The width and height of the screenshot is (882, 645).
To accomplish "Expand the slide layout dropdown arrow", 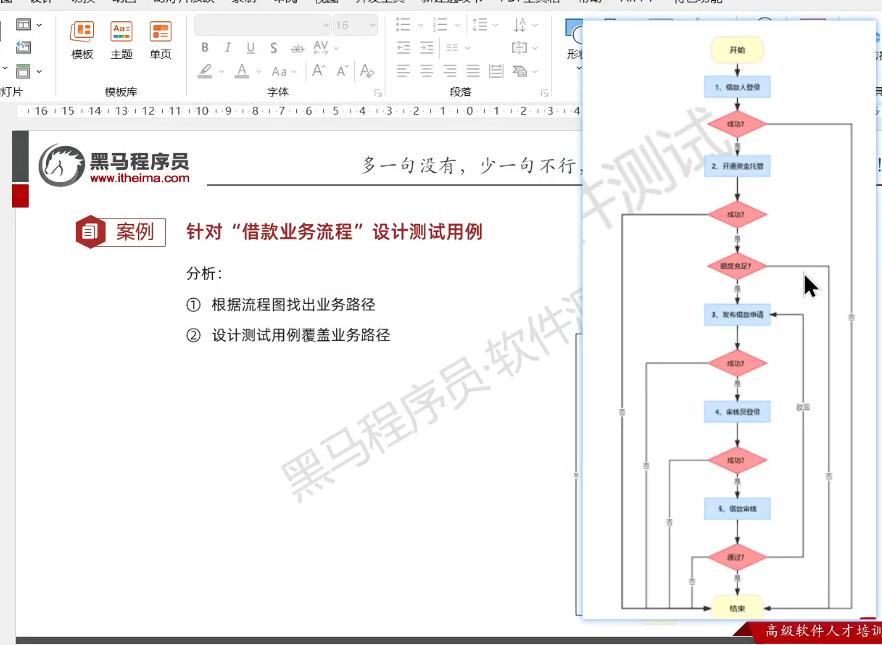I will pyautogui.click(x=39, y=25).
